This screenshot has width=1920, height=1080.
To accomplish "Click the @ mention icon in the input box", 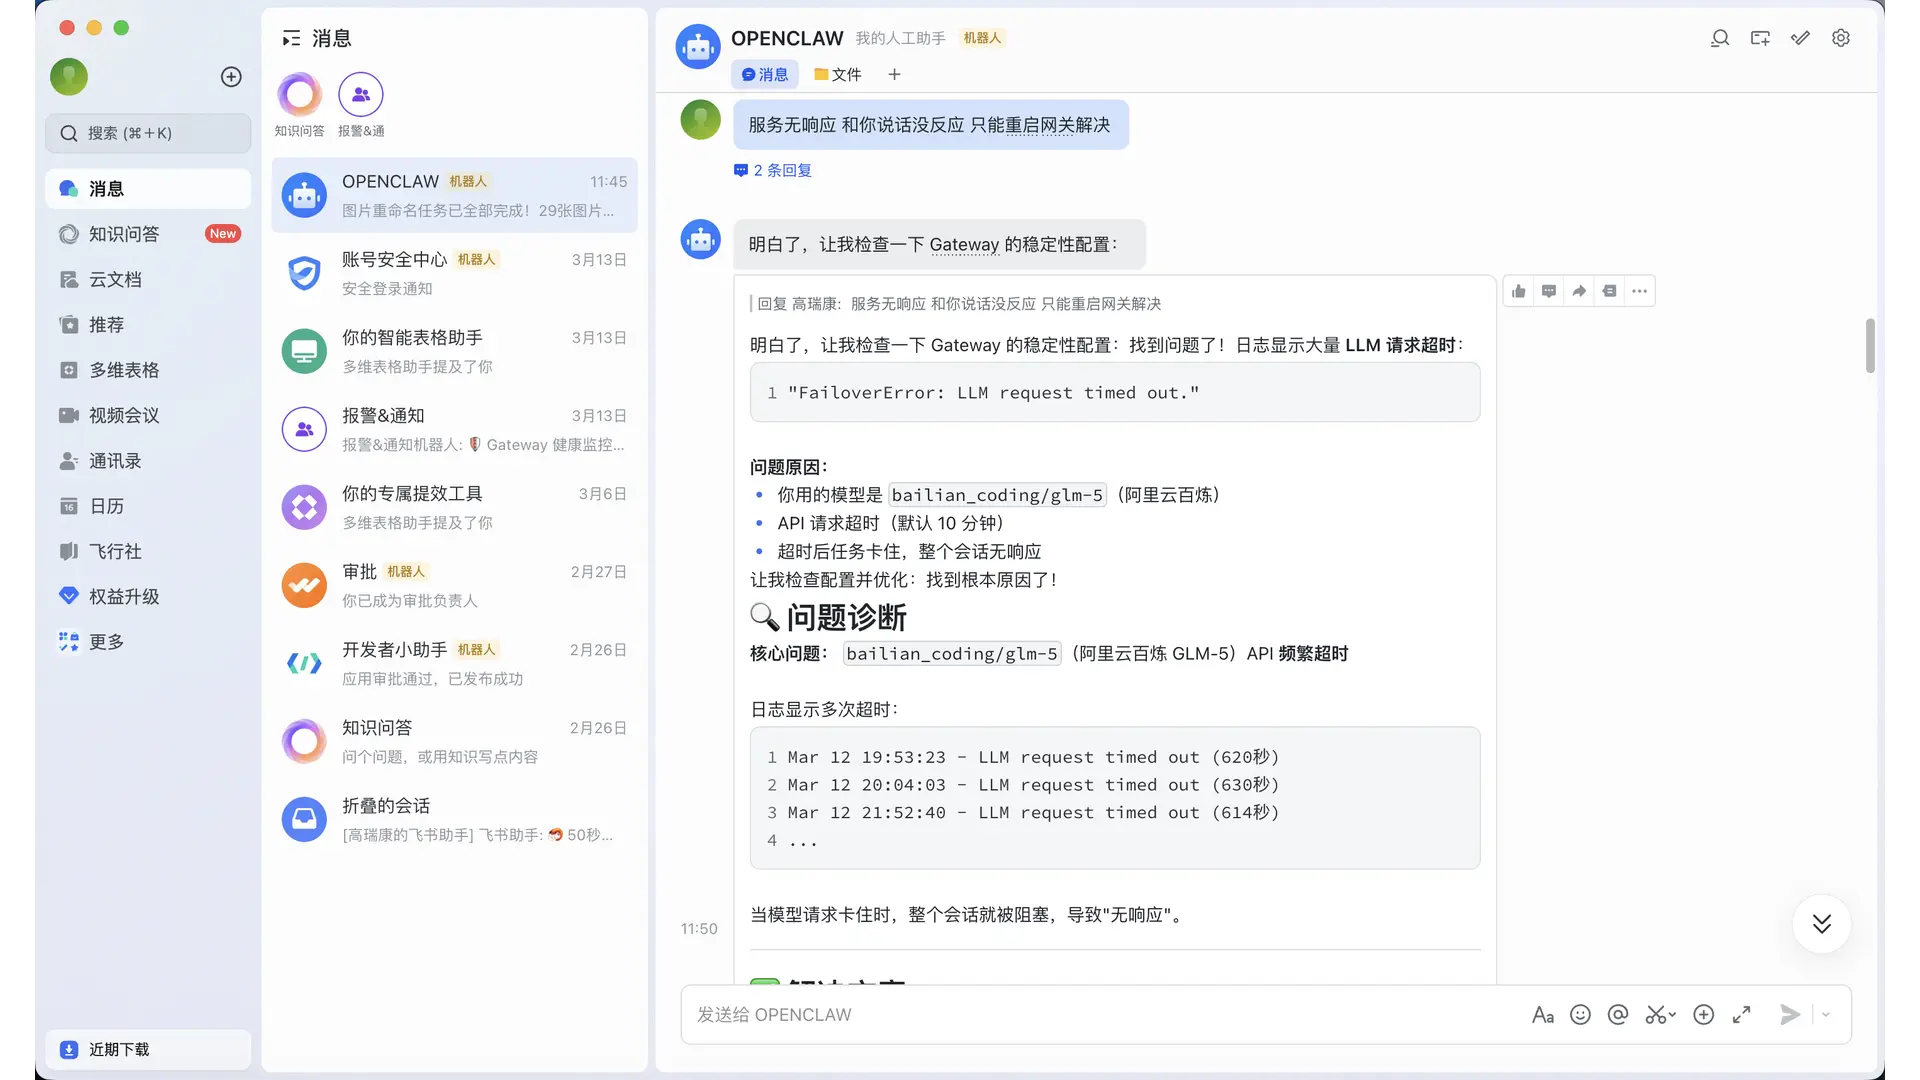I will [1618, 1014].
